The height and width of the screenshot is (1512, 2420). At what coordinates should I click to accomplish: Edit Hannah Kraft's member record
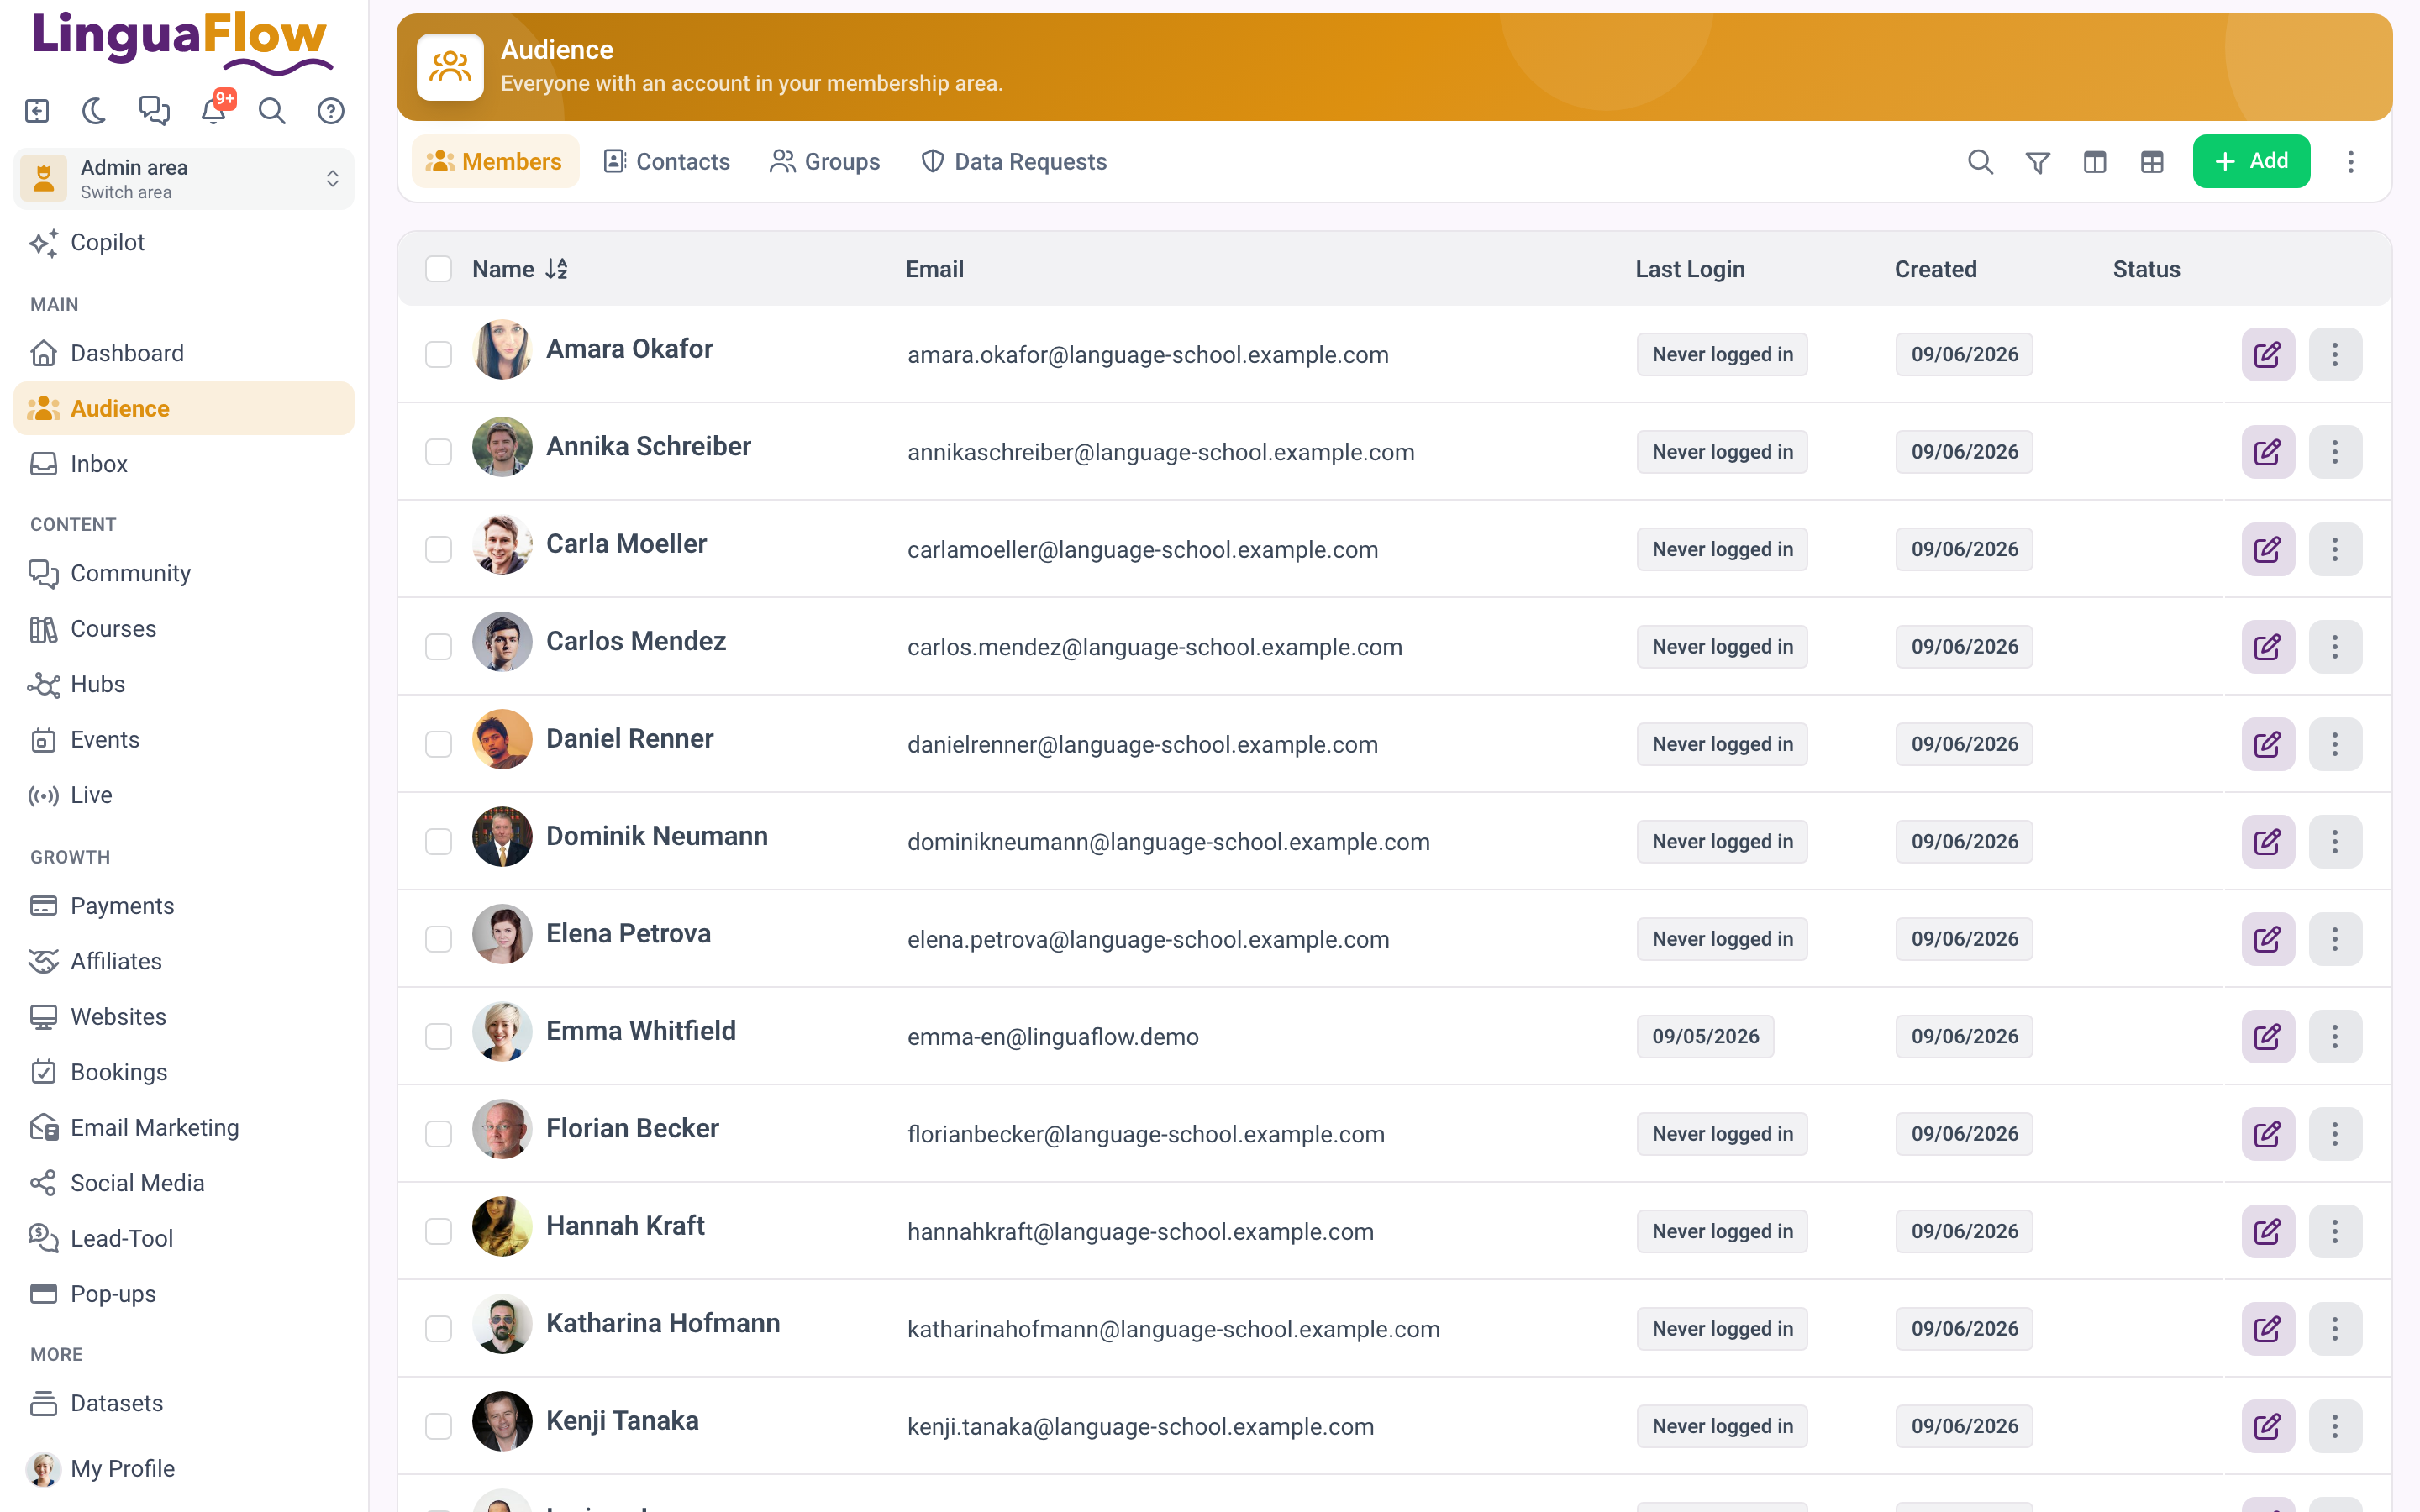pyautogui.click(x=2268, y=1232)
